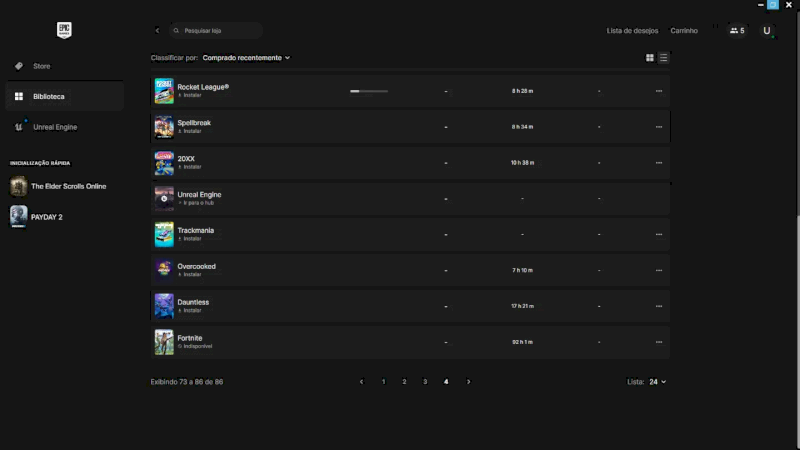Open the Carrinho cart link
This screenshot has height=450, width=800.
pos(684,31)
